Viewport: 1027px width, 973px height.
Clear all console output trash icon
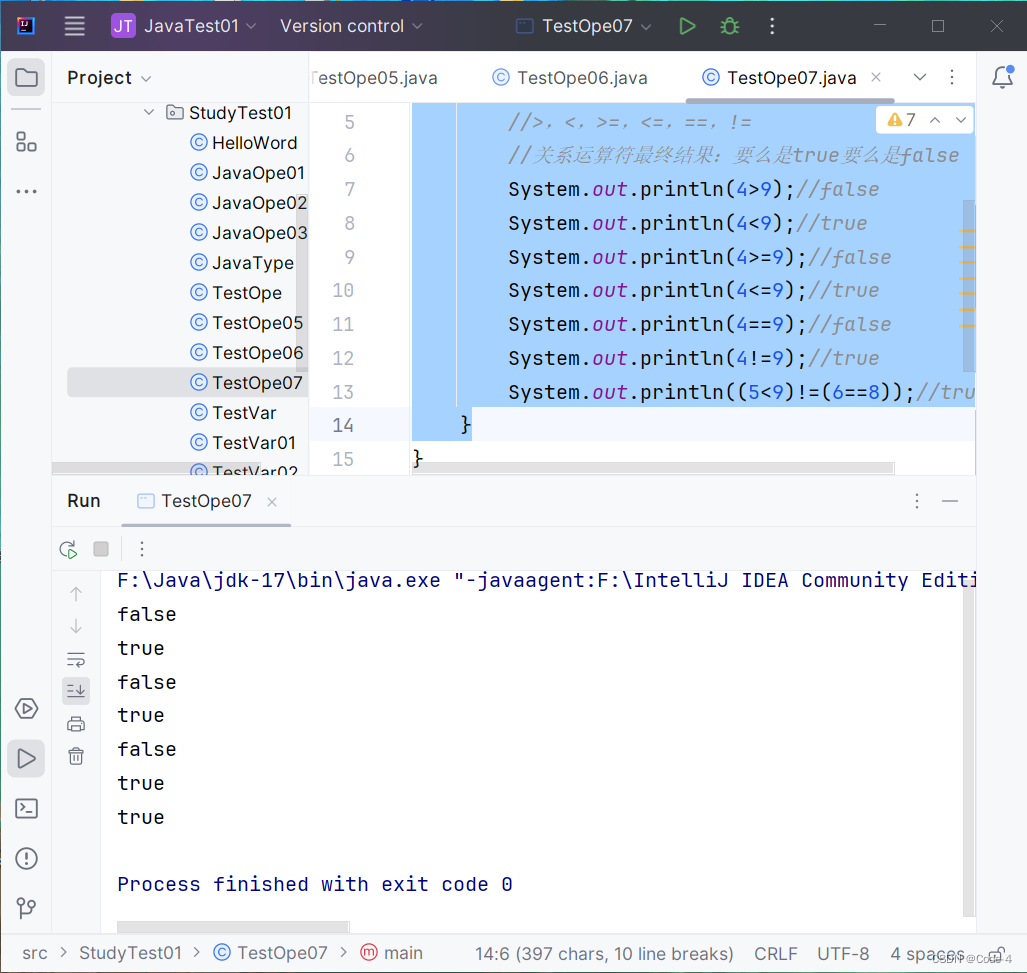(76, 756)
